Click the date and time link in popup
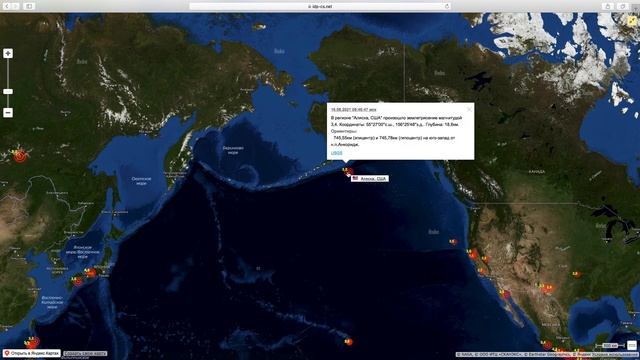Screen dimensions: 640x360 coord(353,109)
